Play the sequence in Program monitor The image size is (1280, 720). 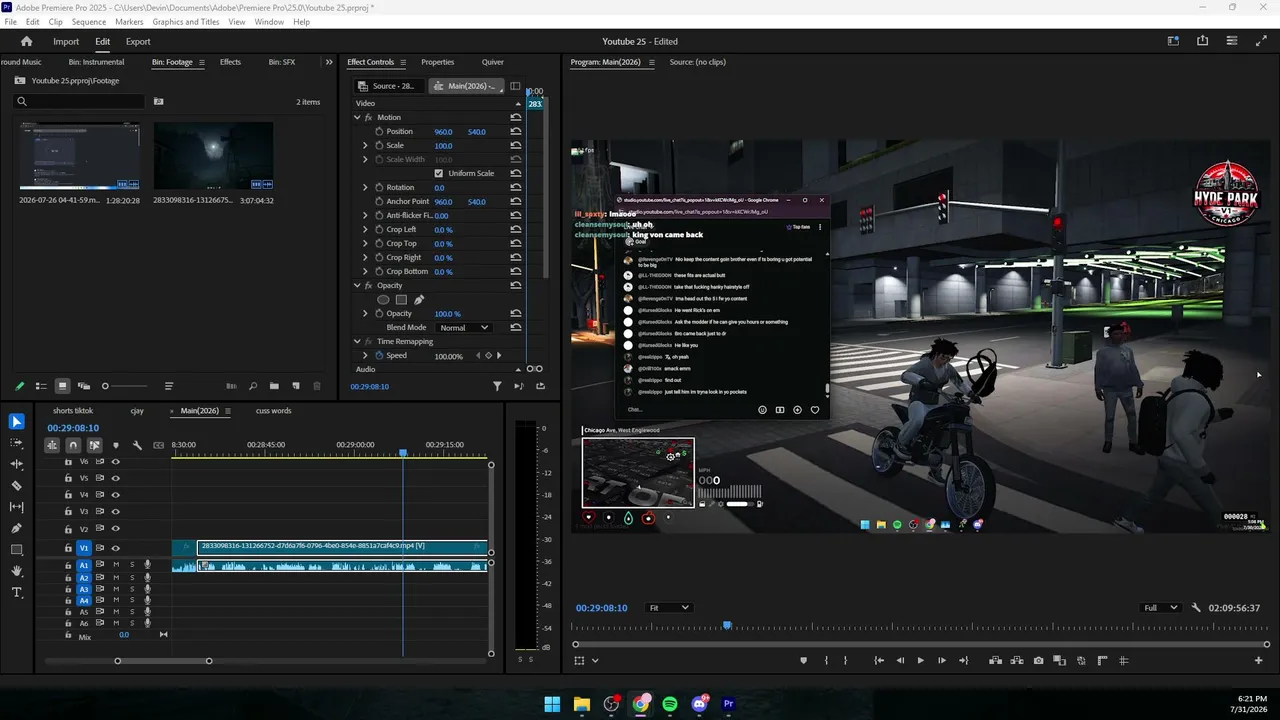pyautogui.click(x=920, y=660)
